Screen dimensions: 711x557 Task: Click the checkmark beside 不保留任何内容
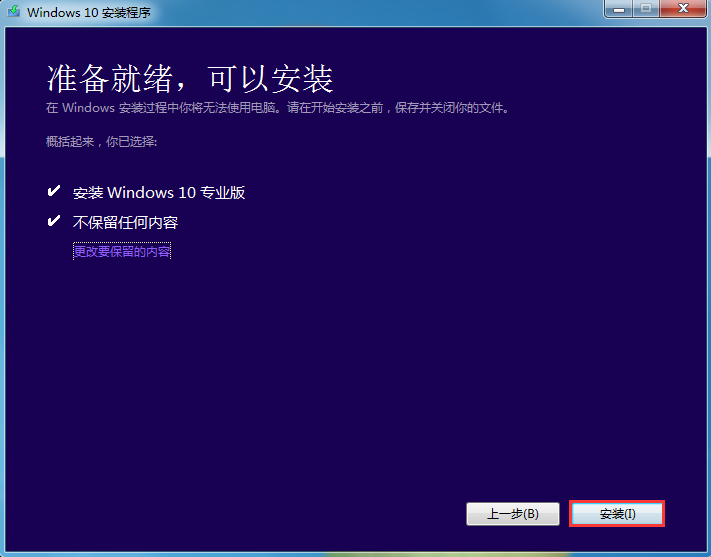[54, 221]
